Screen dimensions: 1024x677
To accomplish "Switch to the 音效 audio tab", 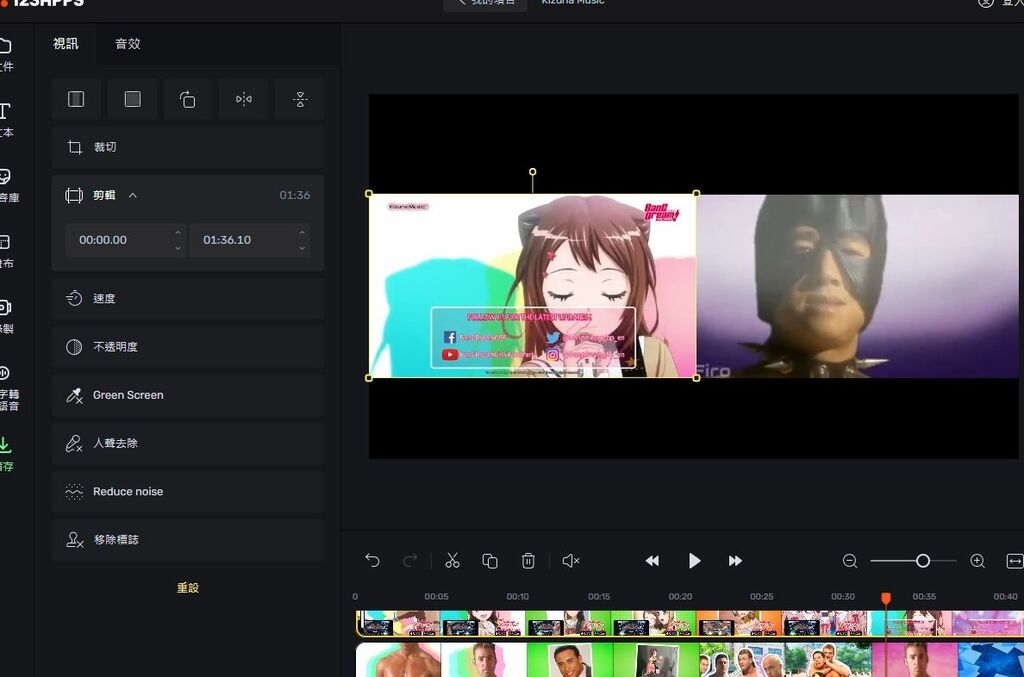I will [127, 44].
